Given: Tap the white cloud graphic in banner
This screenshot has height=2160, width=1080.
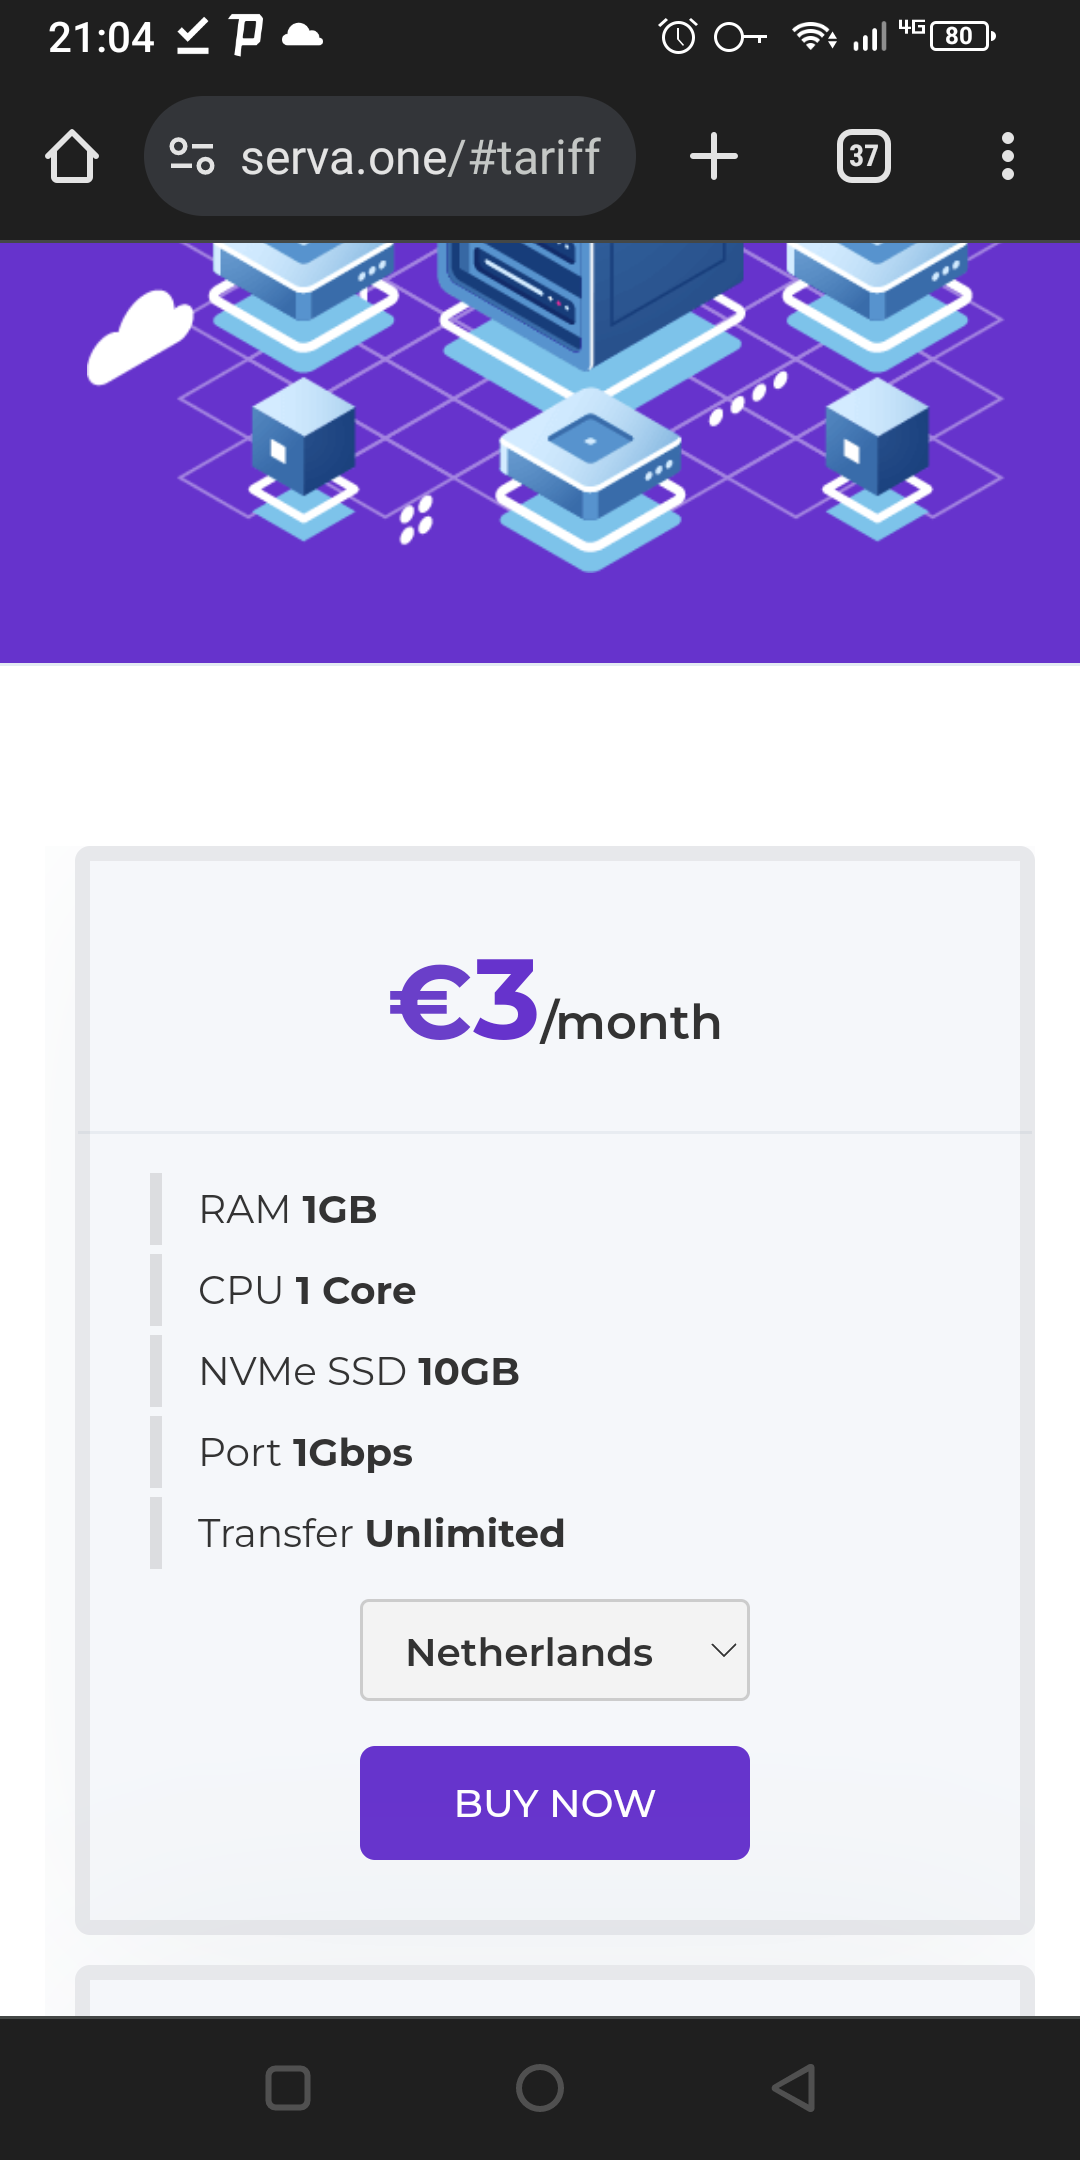Looking at the screenshot, I should click(140, 337).
